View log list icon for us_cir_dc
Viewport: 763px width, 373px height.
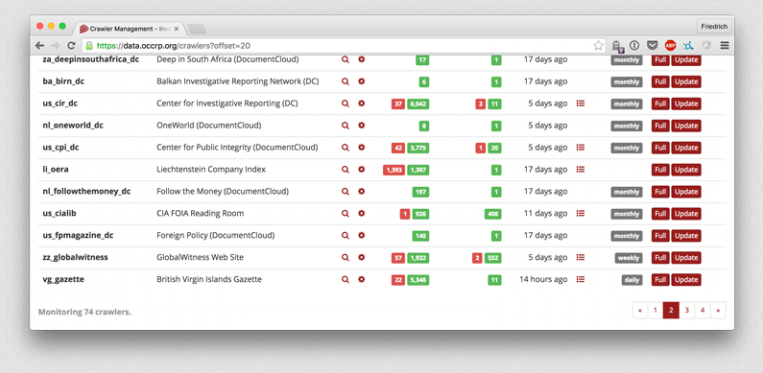pos(580,103)
